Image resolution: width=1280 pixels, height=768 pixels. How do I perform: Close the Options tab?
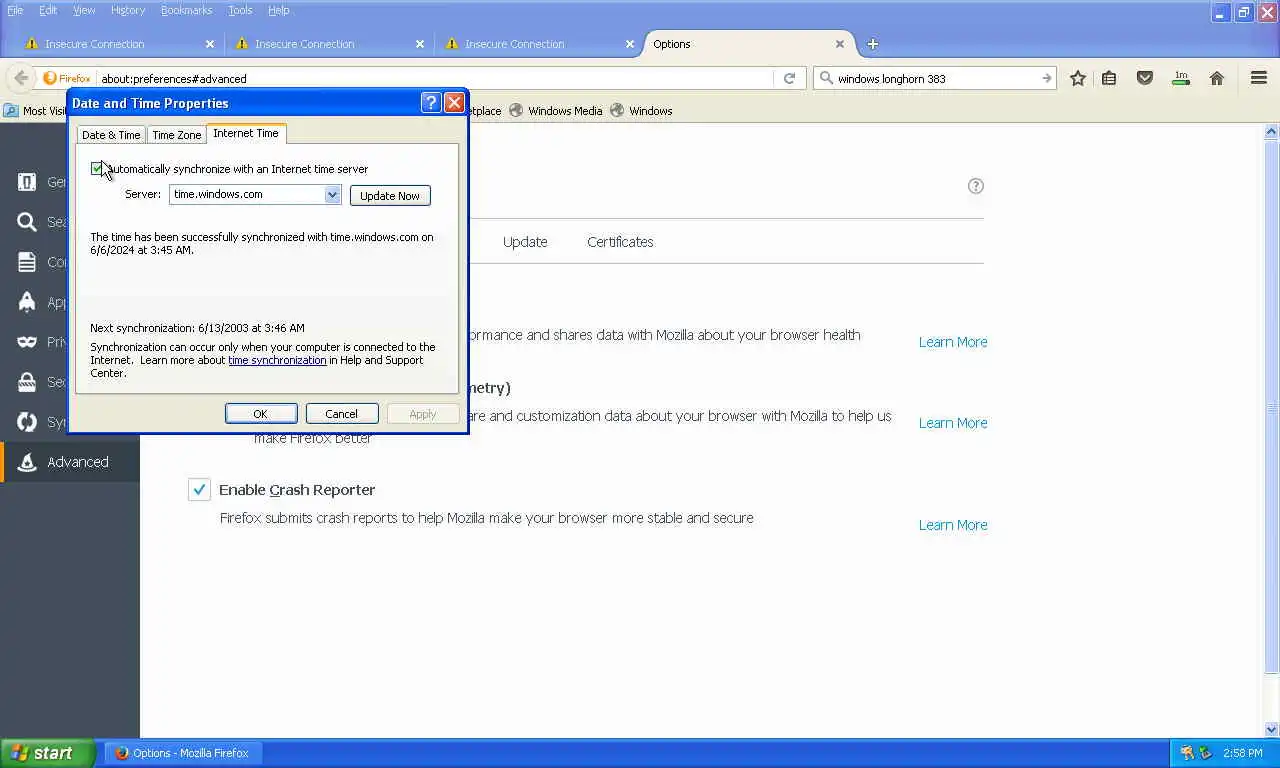coord(840,44)
